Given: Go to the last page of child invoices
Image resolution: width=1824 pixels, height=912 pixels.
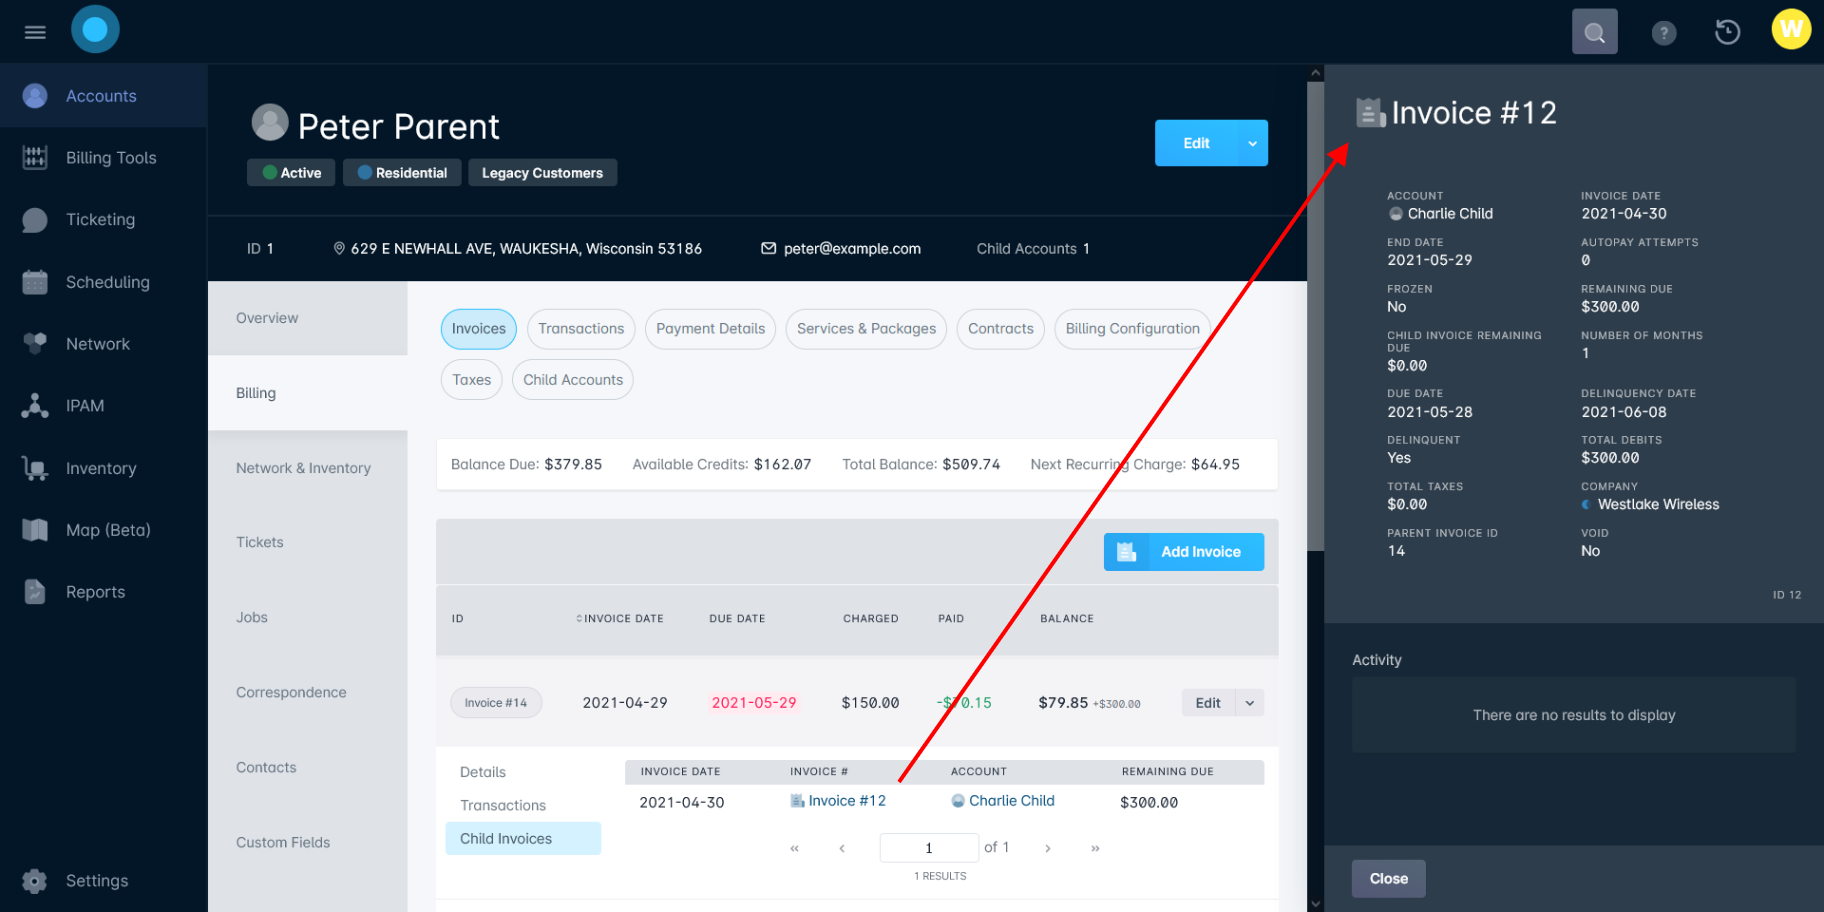Looking at the screenshot, I should pos(1095,848).
